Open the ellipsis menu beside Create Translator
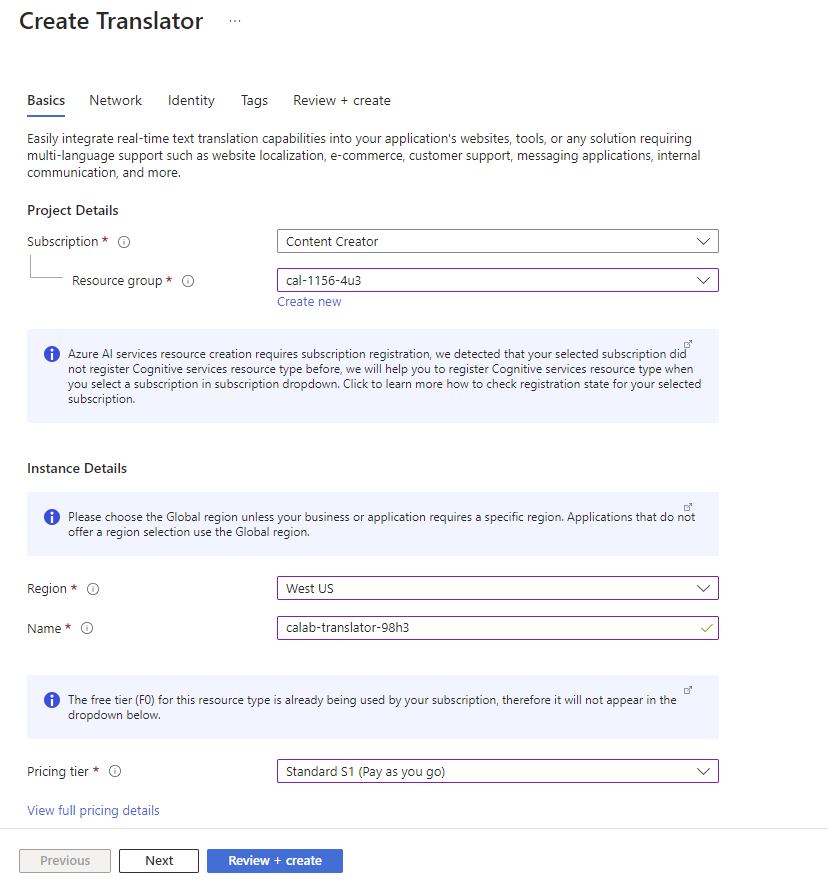 (x=235, y=21)
